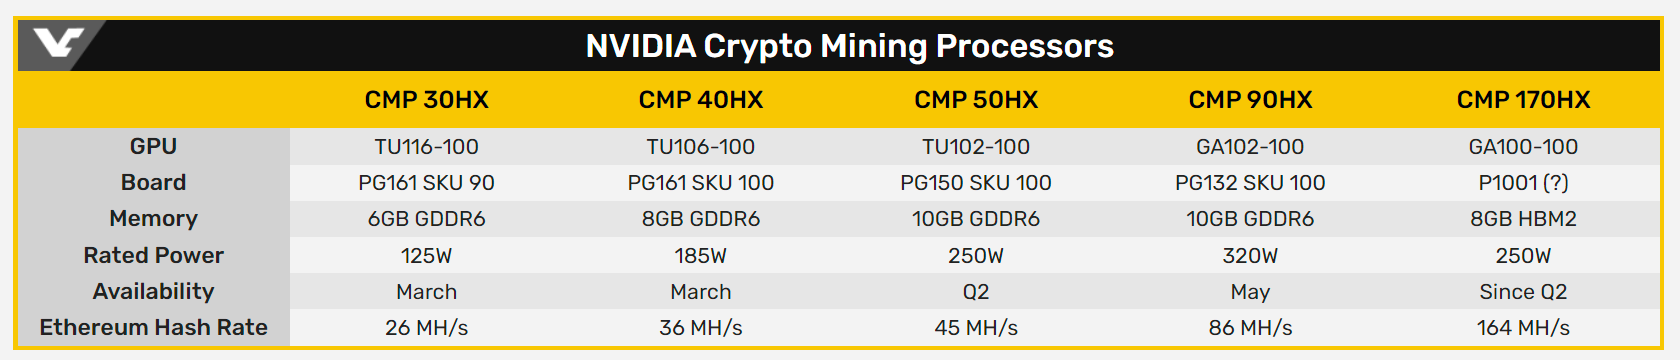This screenshot has width=1680, height=360.
Task: Select the CMP 50HX column header
Action: (x=976, y=100)
